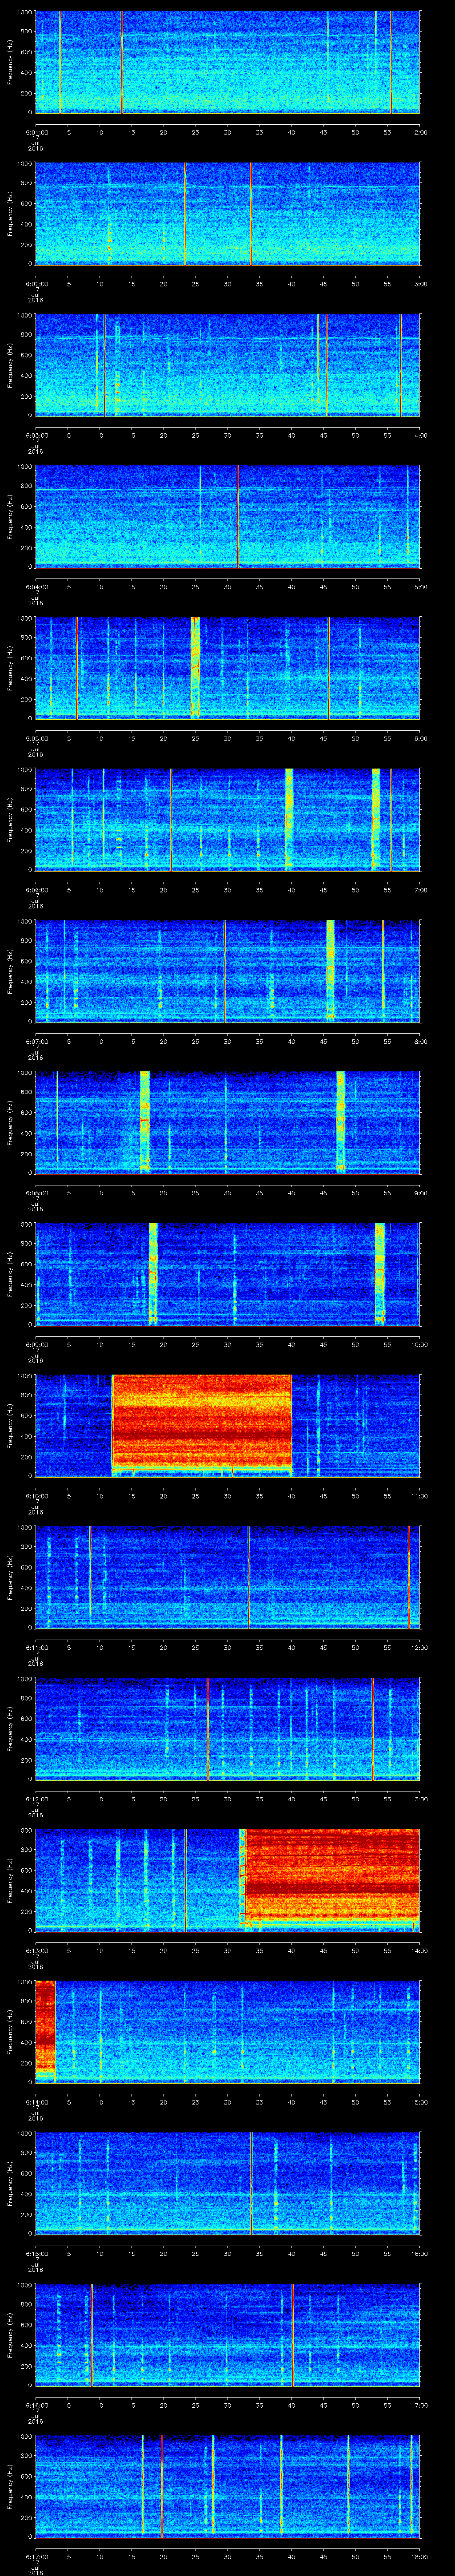
Task: Click the 6:17:00 start time label
Action: pyautogui.click(x=36, y=2556)
